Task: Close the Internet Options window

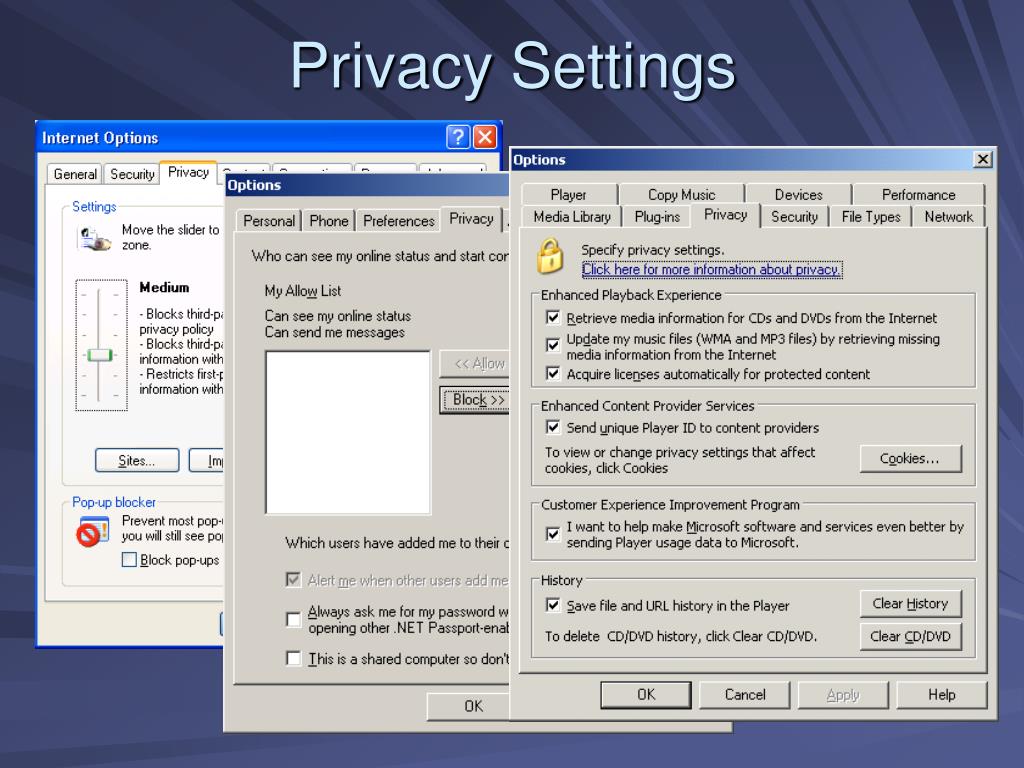Action: (485, 137)
